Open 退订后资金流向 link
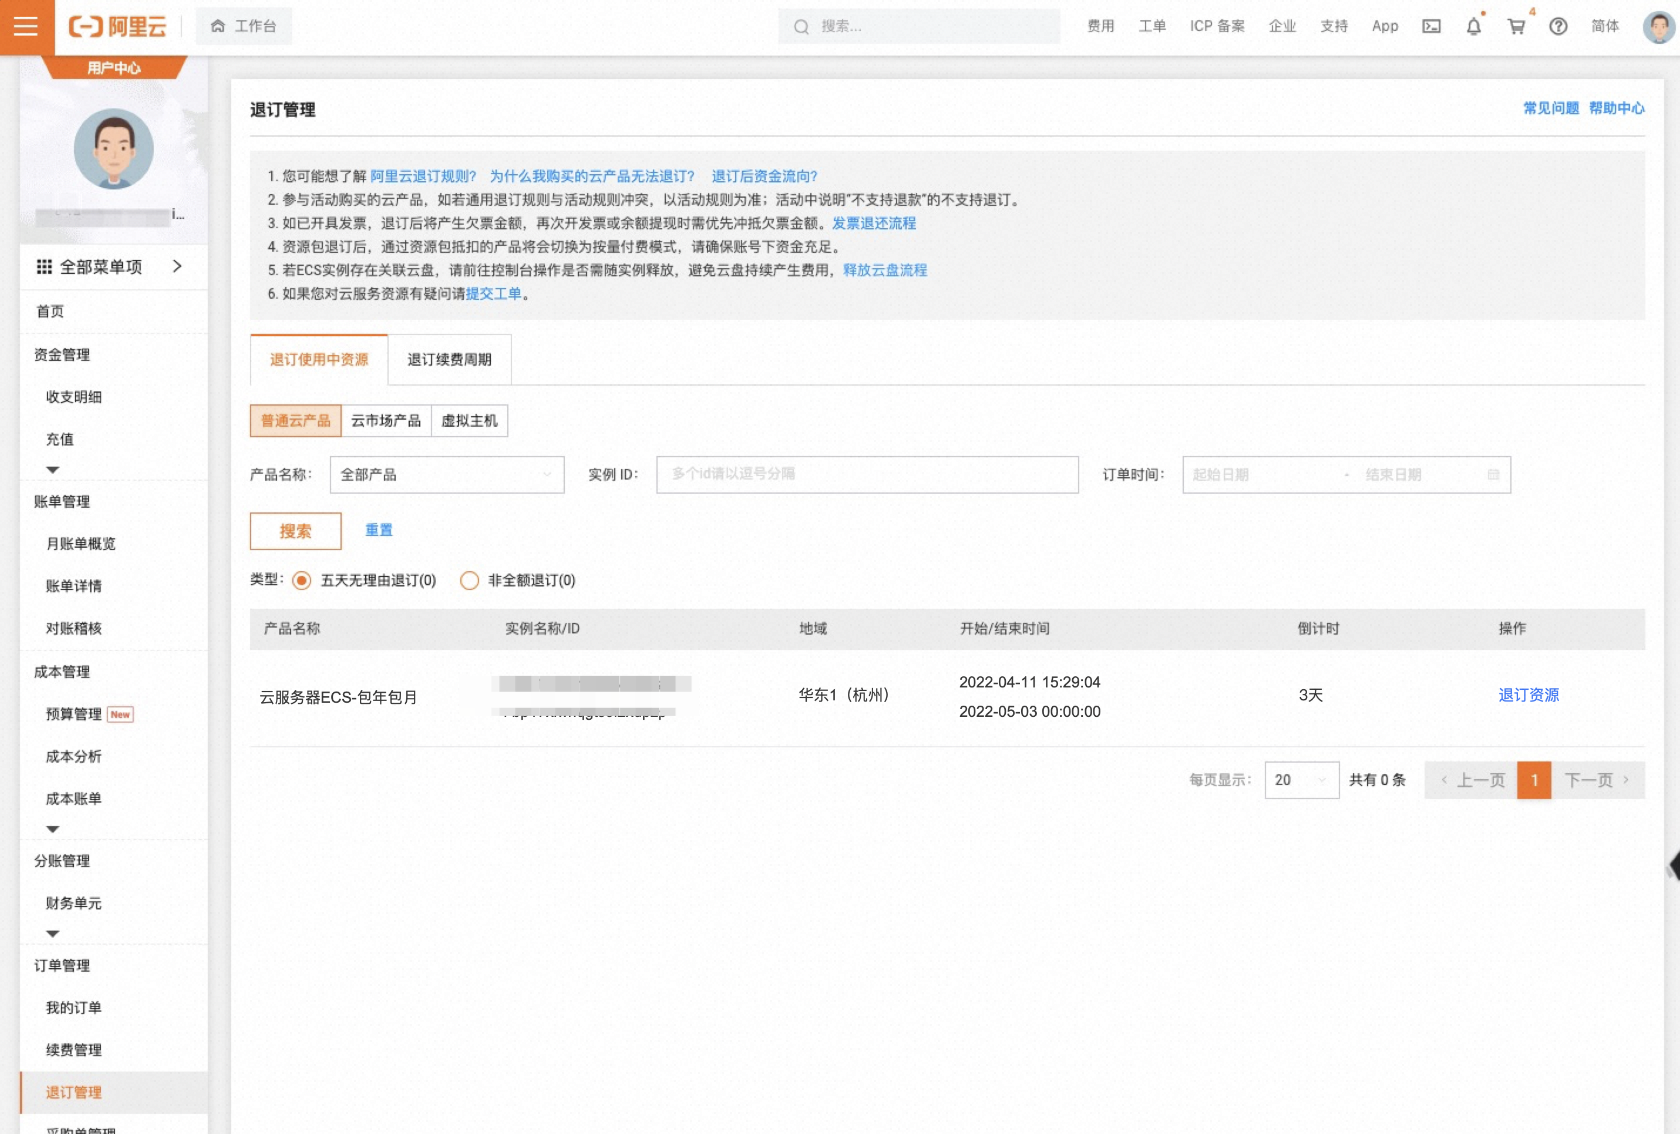 (x=765, y=176)
